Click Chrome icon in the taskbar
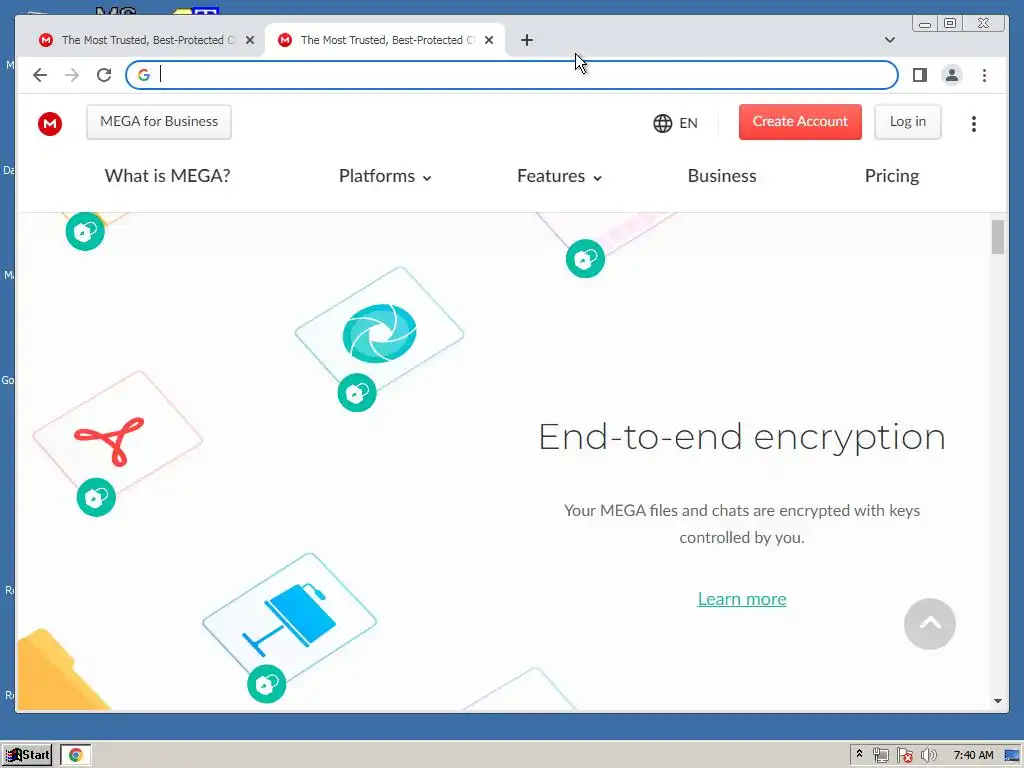This screenshot has width=1024, height=768. click(76, 755)
